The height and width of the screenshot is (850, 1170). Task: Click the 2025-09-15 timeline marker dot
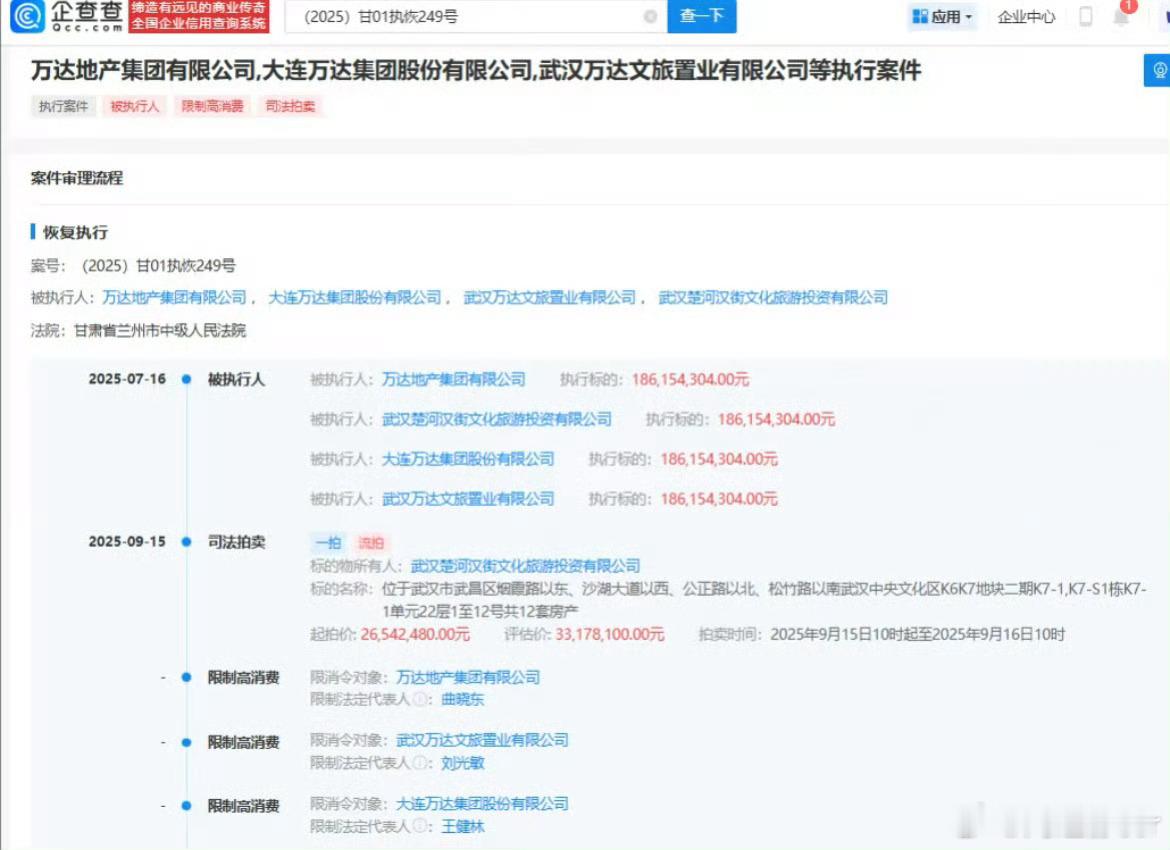[187, 542]
